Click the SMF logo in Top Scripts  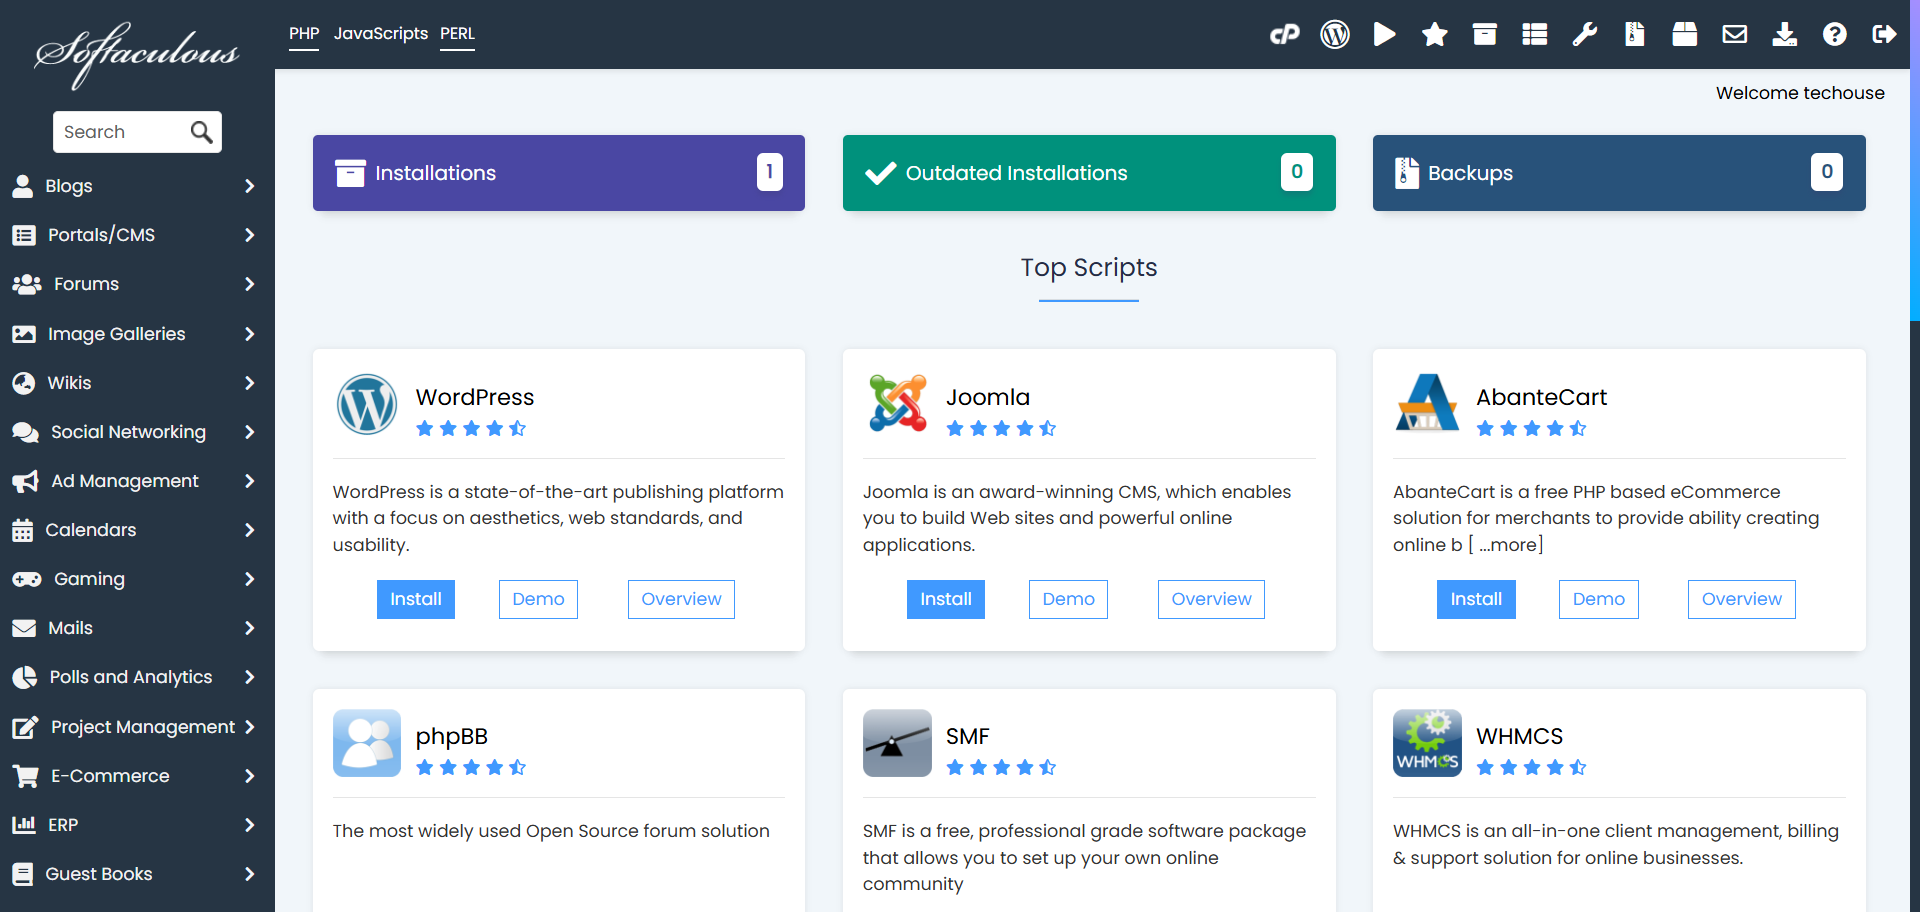tap(897, 743)
